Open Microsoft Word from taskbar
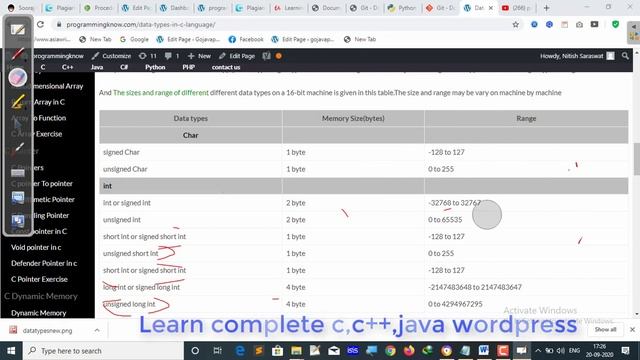The image size is (640, 360). 484,351
